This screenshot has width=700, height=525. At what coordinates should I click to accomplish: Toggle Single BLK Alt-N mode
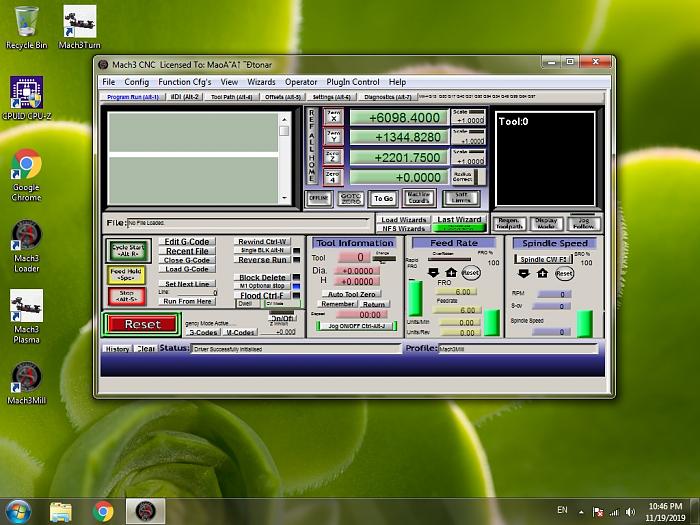[262, 250]
